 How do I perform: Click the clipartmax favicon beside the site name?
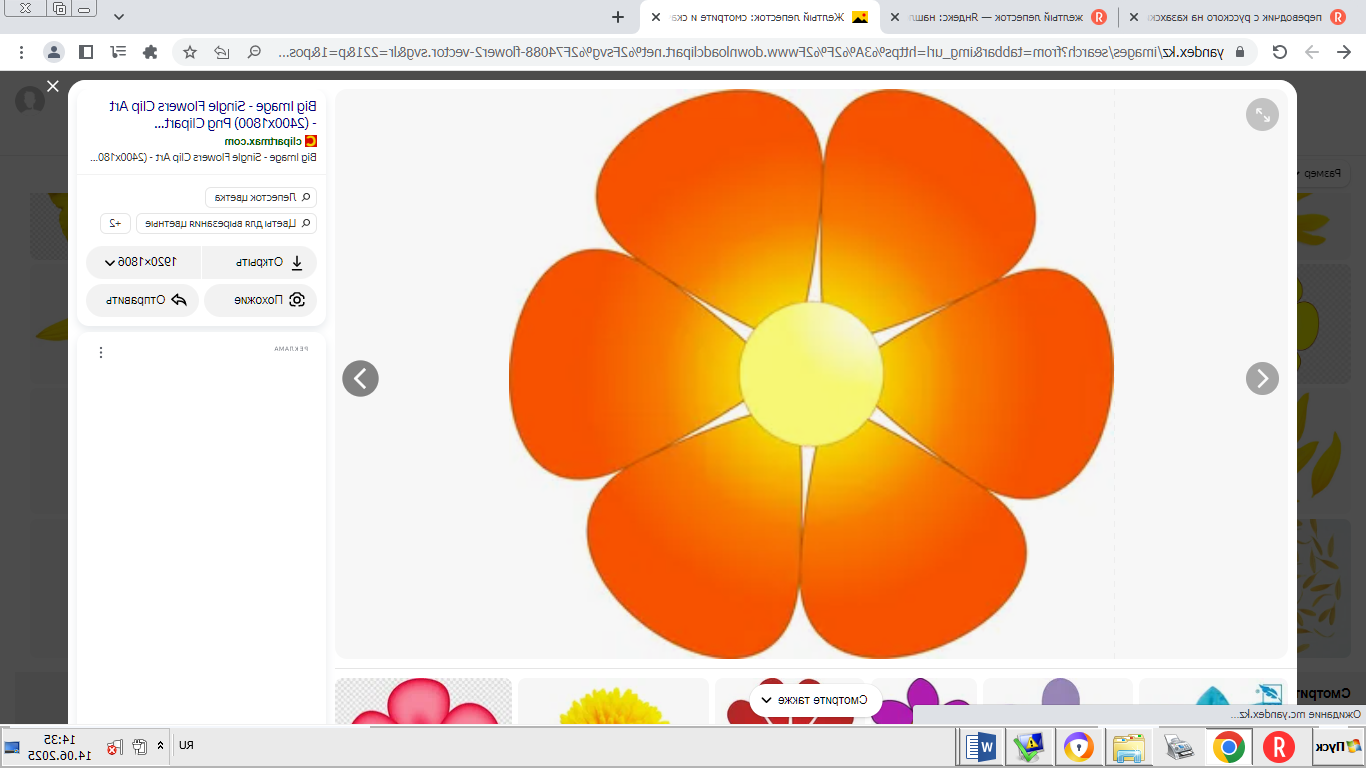[x=310, y=141]
